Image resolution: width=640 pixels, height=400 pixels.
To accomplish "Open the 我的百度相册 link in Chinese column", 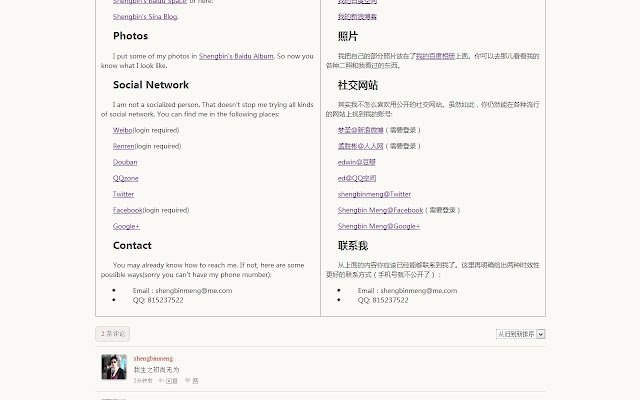I will [435, 56].
